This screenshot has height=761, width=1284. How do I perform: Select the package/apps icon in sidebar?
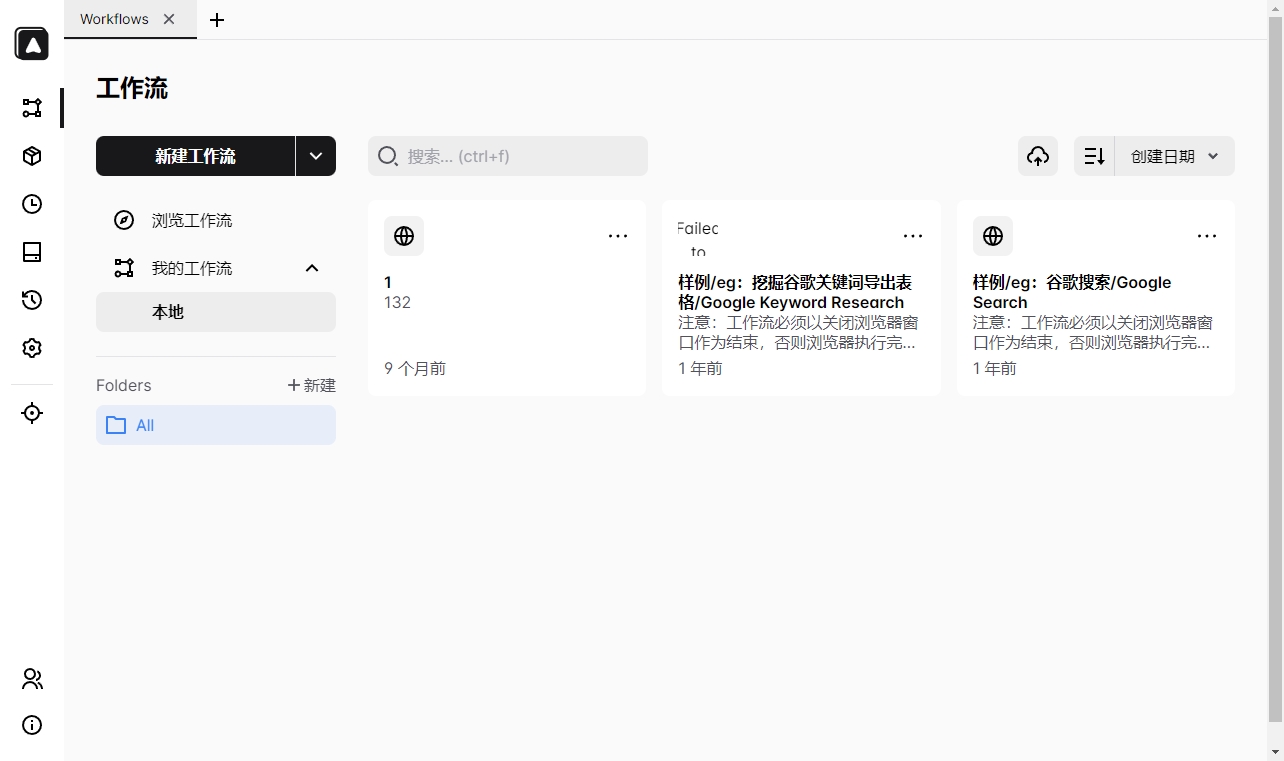click(x=31, y=156)
